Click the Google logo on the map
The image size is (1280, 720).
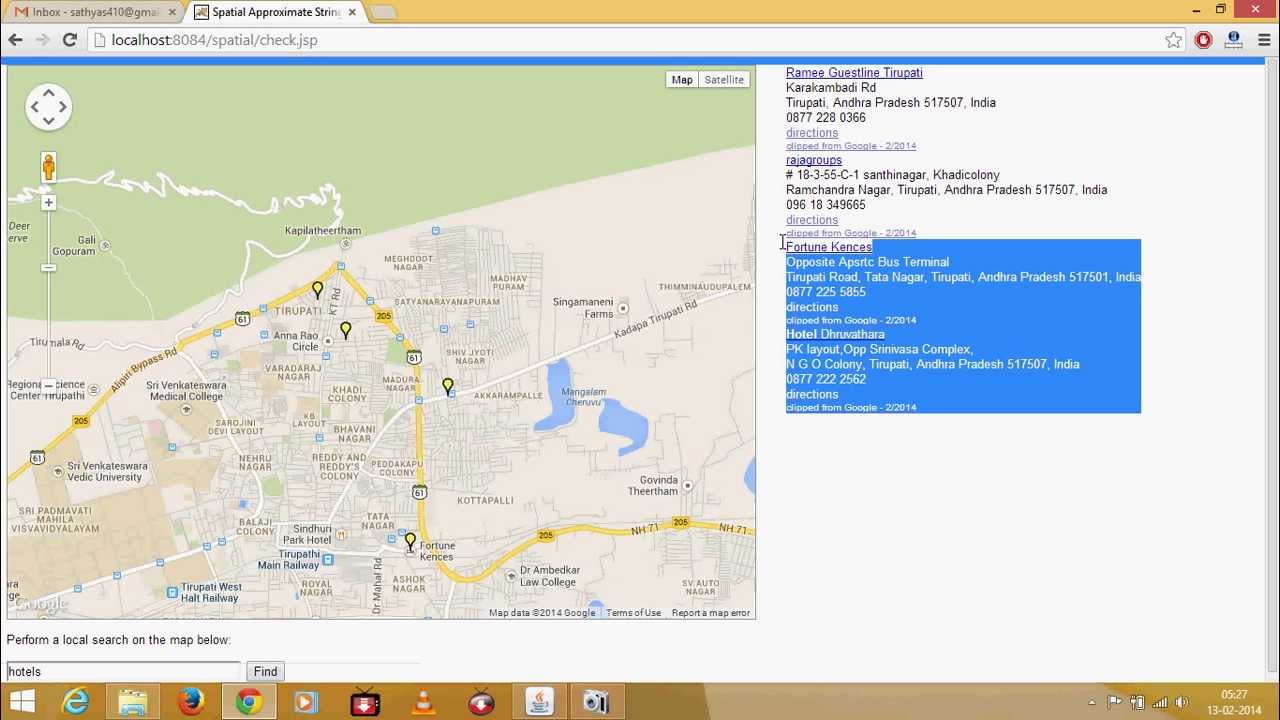click(39, 604)
